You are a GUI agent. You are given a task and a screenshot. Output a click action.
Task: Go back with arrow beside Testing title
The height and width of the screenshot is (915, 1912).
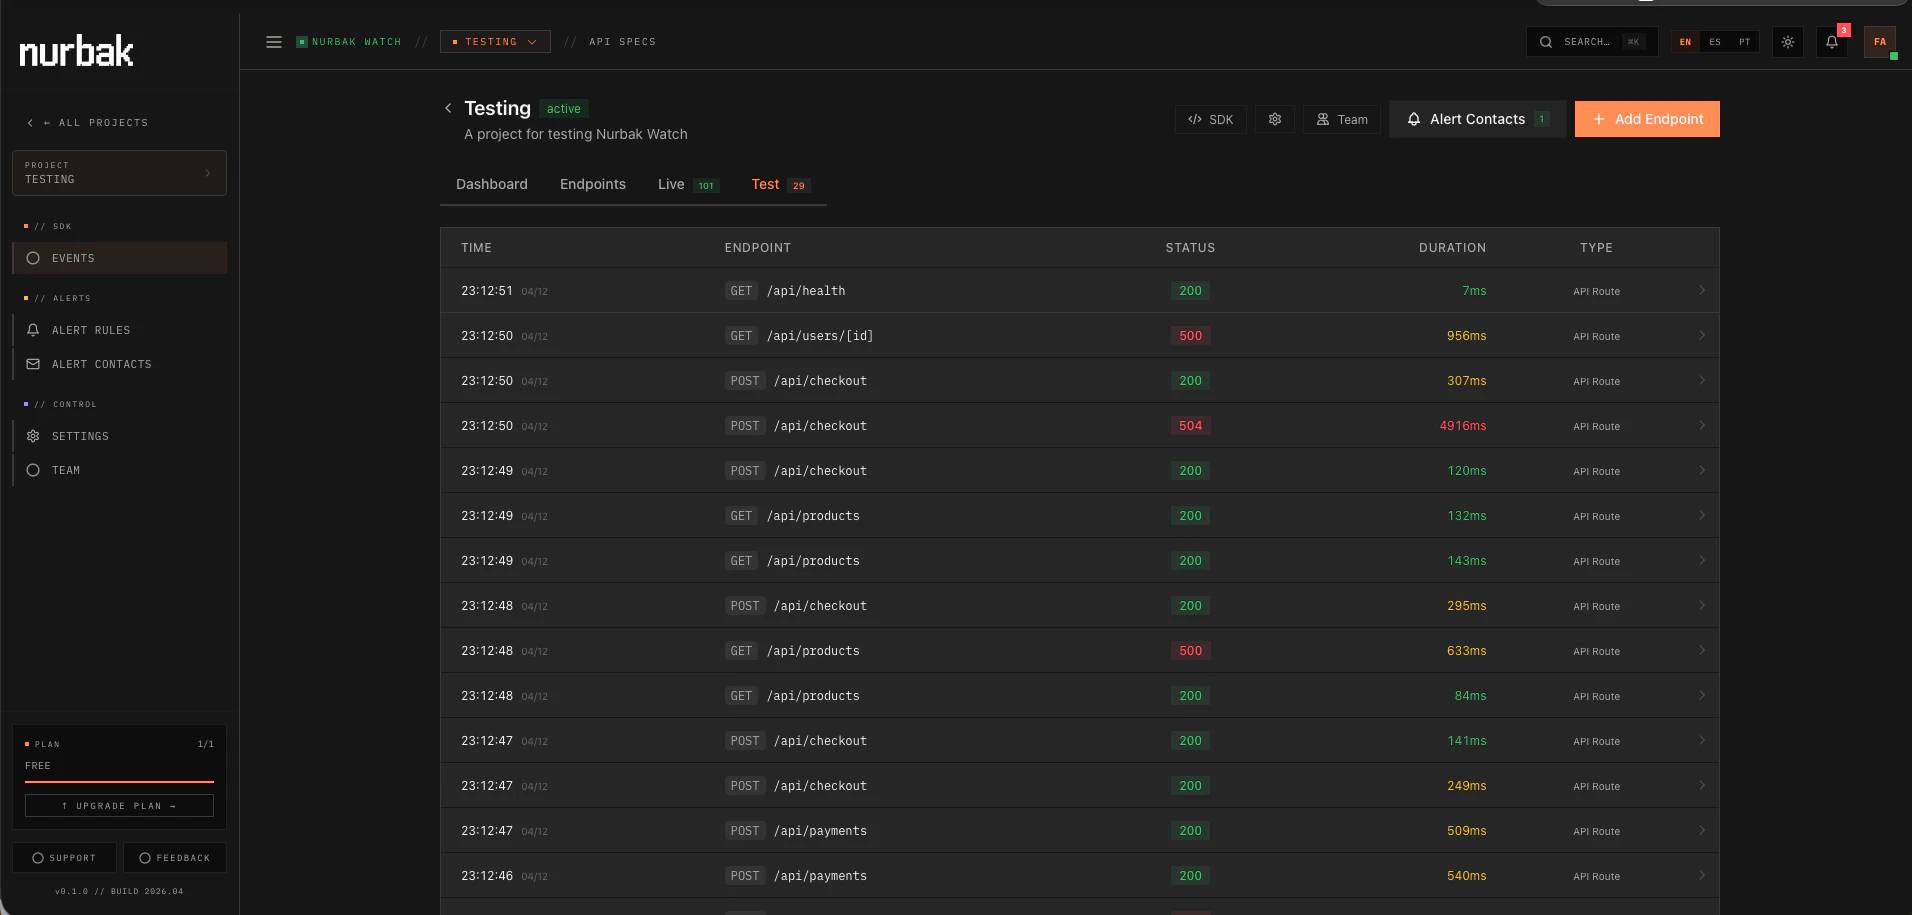pyautogui.click(x=448, y=108)
